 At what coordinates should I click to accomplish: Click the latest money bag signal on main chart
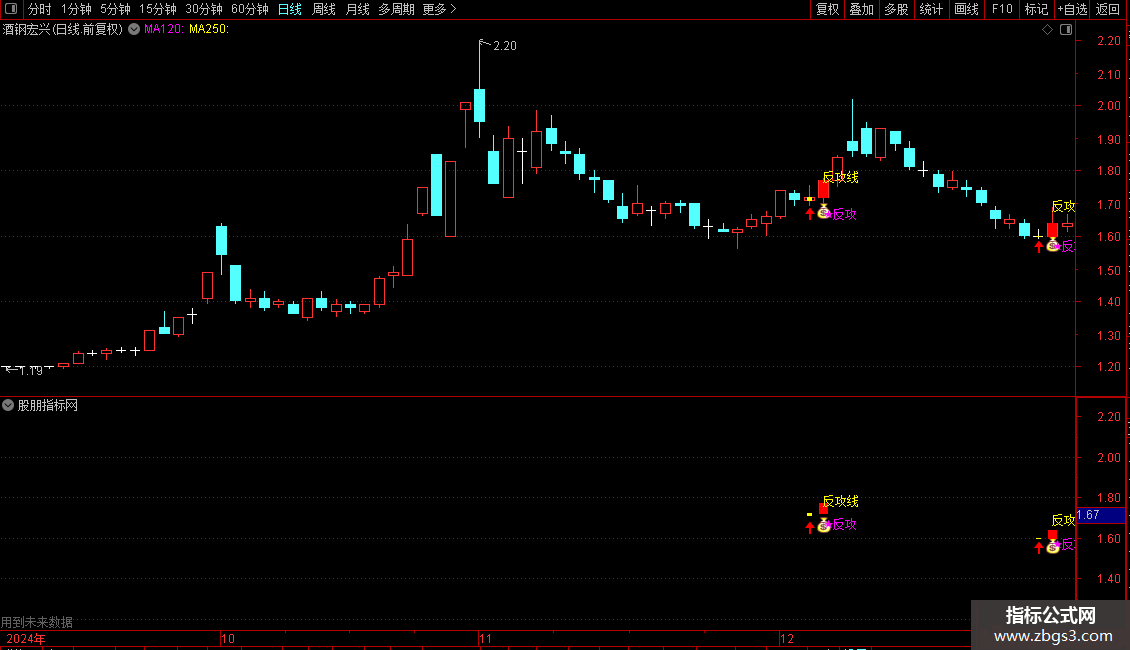pos(1053,246)
